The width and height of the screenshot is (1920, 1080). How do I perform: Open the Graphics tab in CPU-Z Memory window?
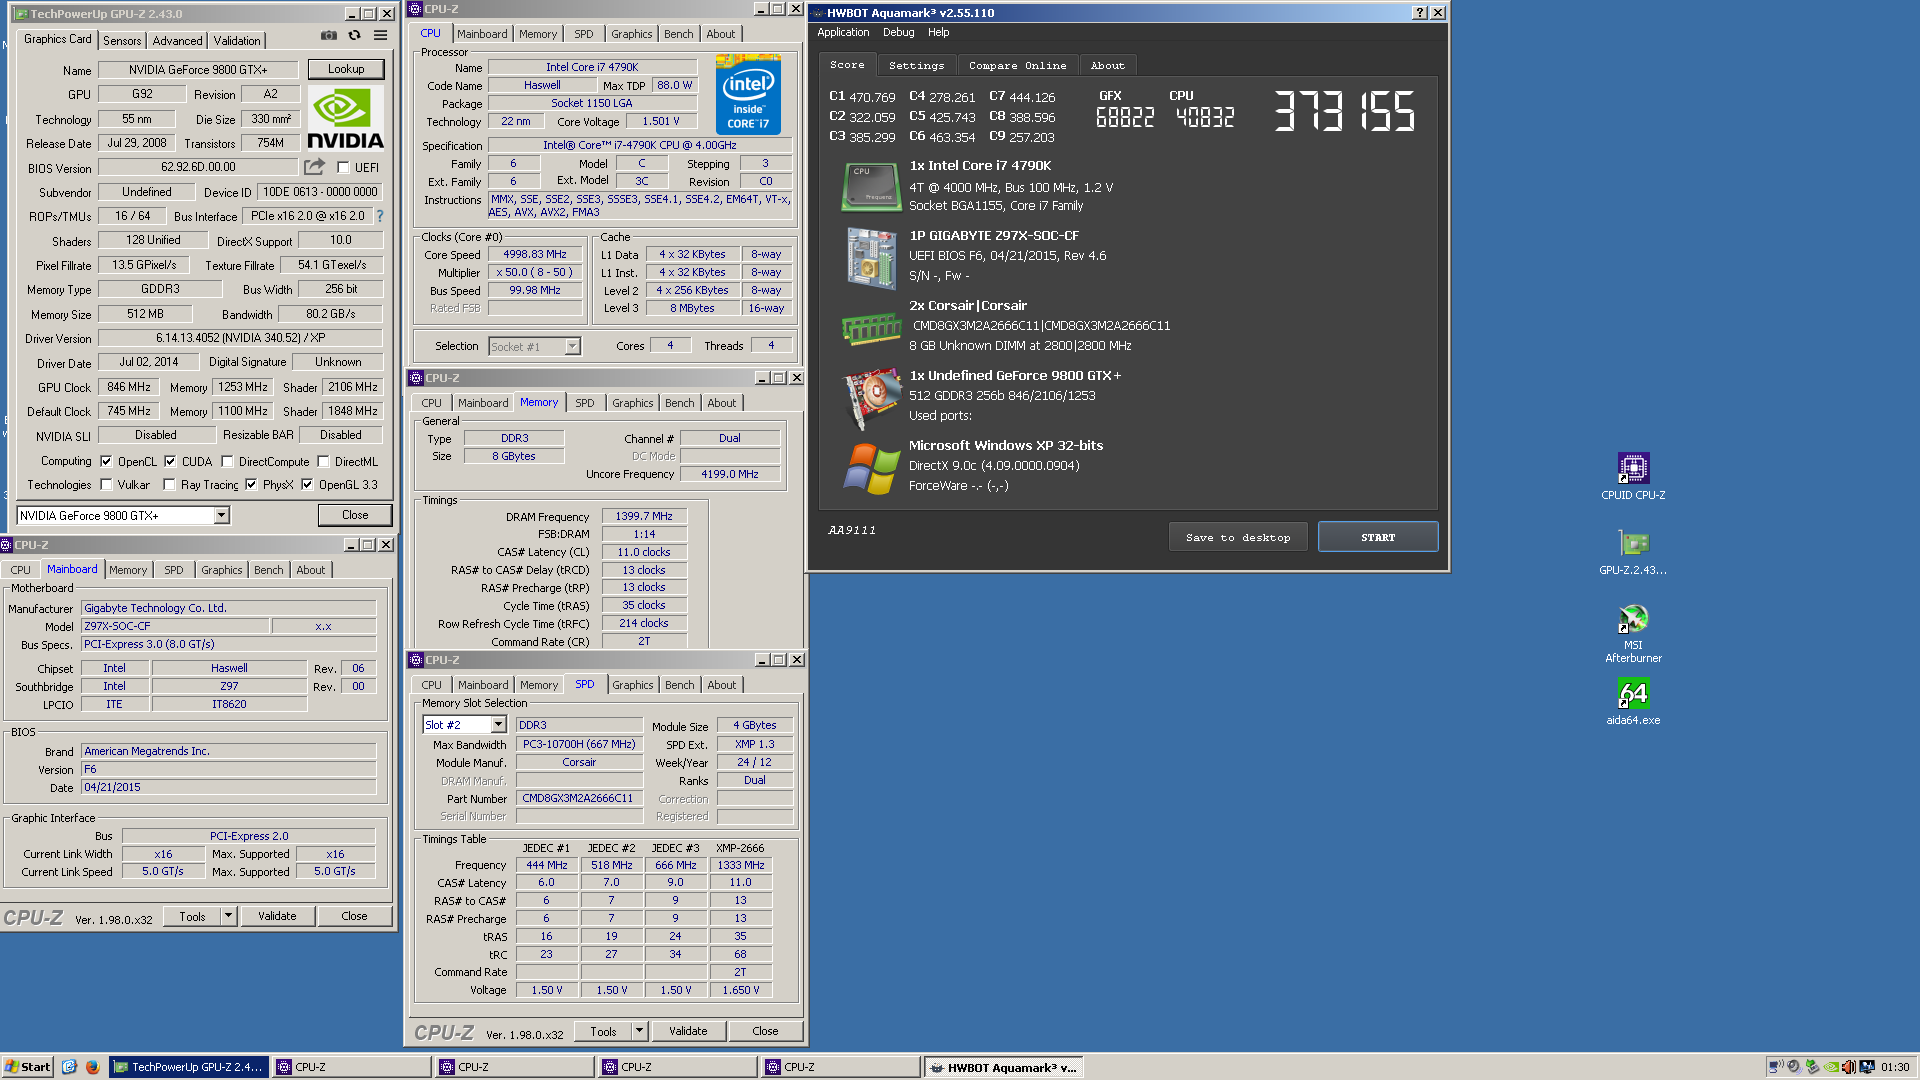pyautogui.click(x=632, y=403)
